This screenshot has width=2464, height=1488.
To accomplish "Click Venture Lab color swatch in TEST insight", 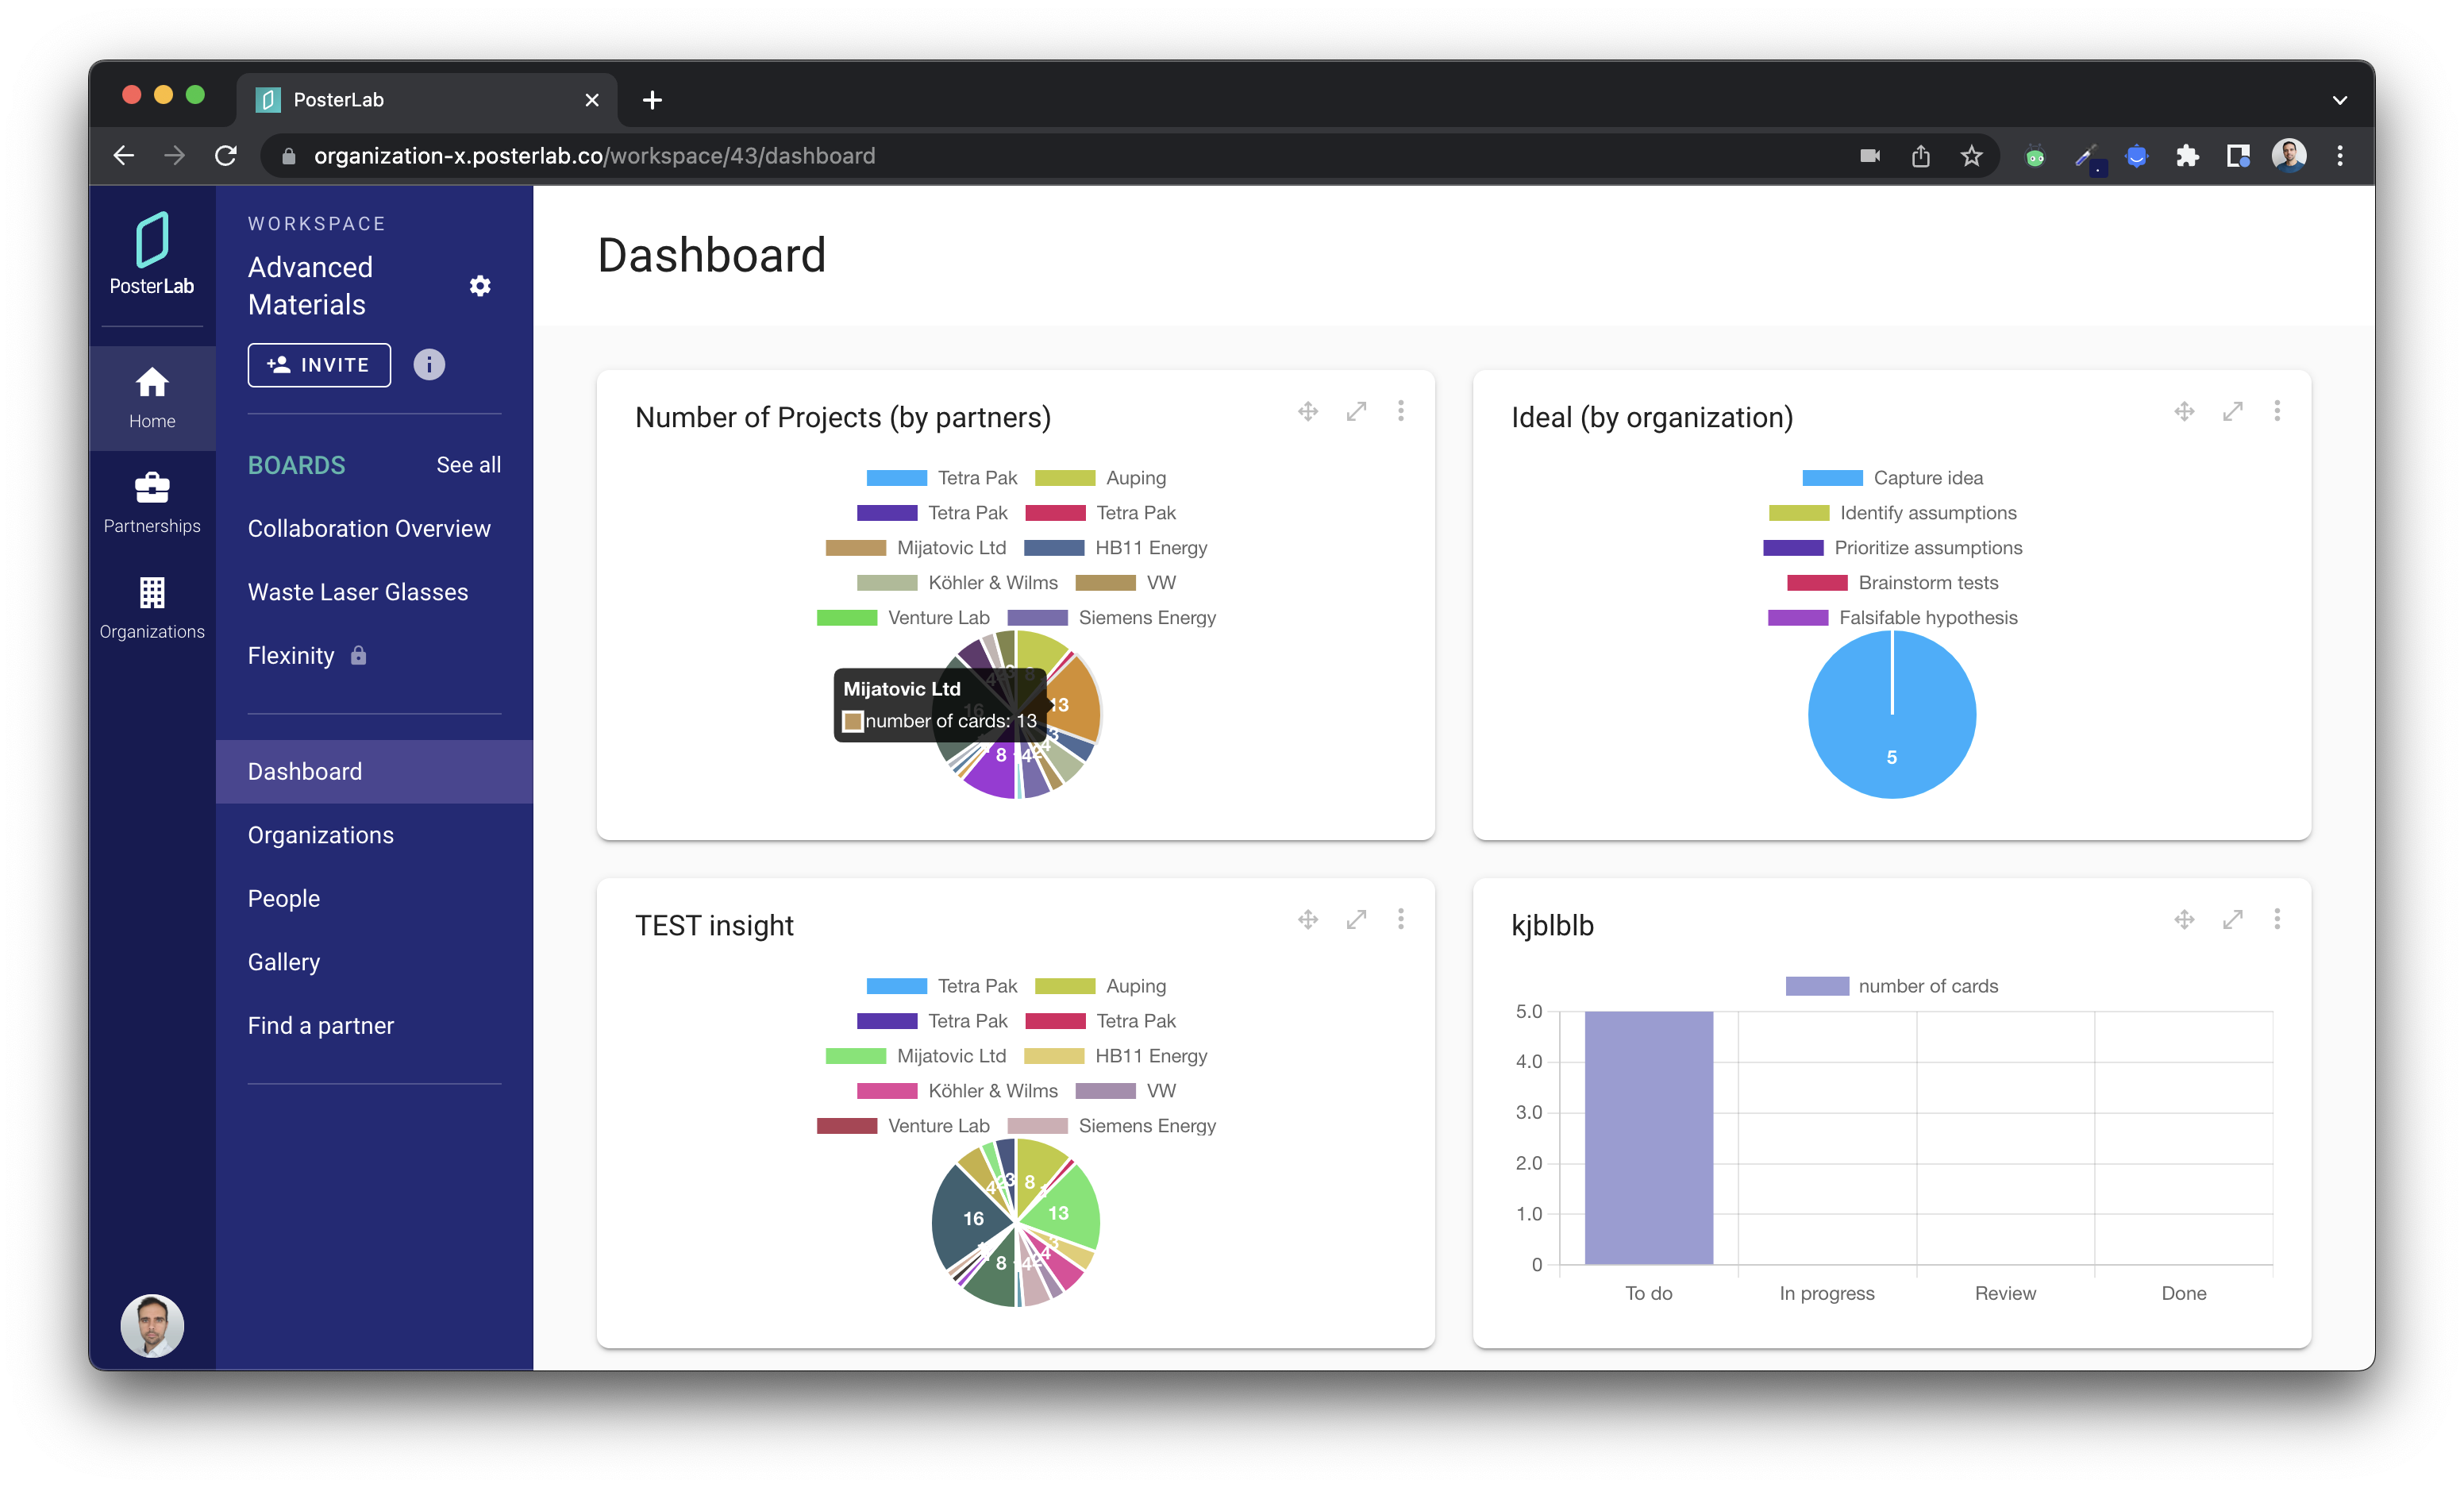I will pyautogui.click(x=847, y=1126).
